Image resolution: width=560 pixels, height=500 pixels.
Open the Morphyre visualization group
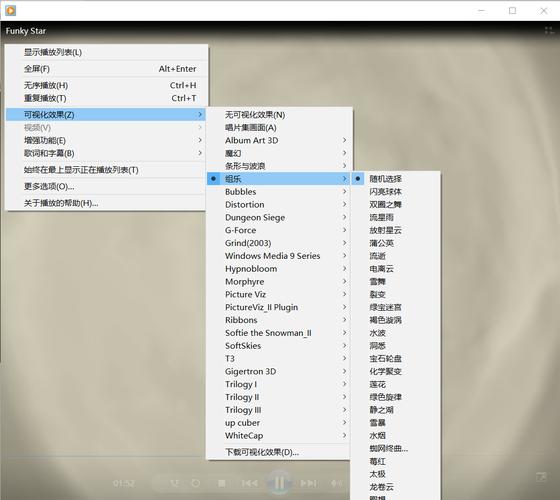point(279,281)
